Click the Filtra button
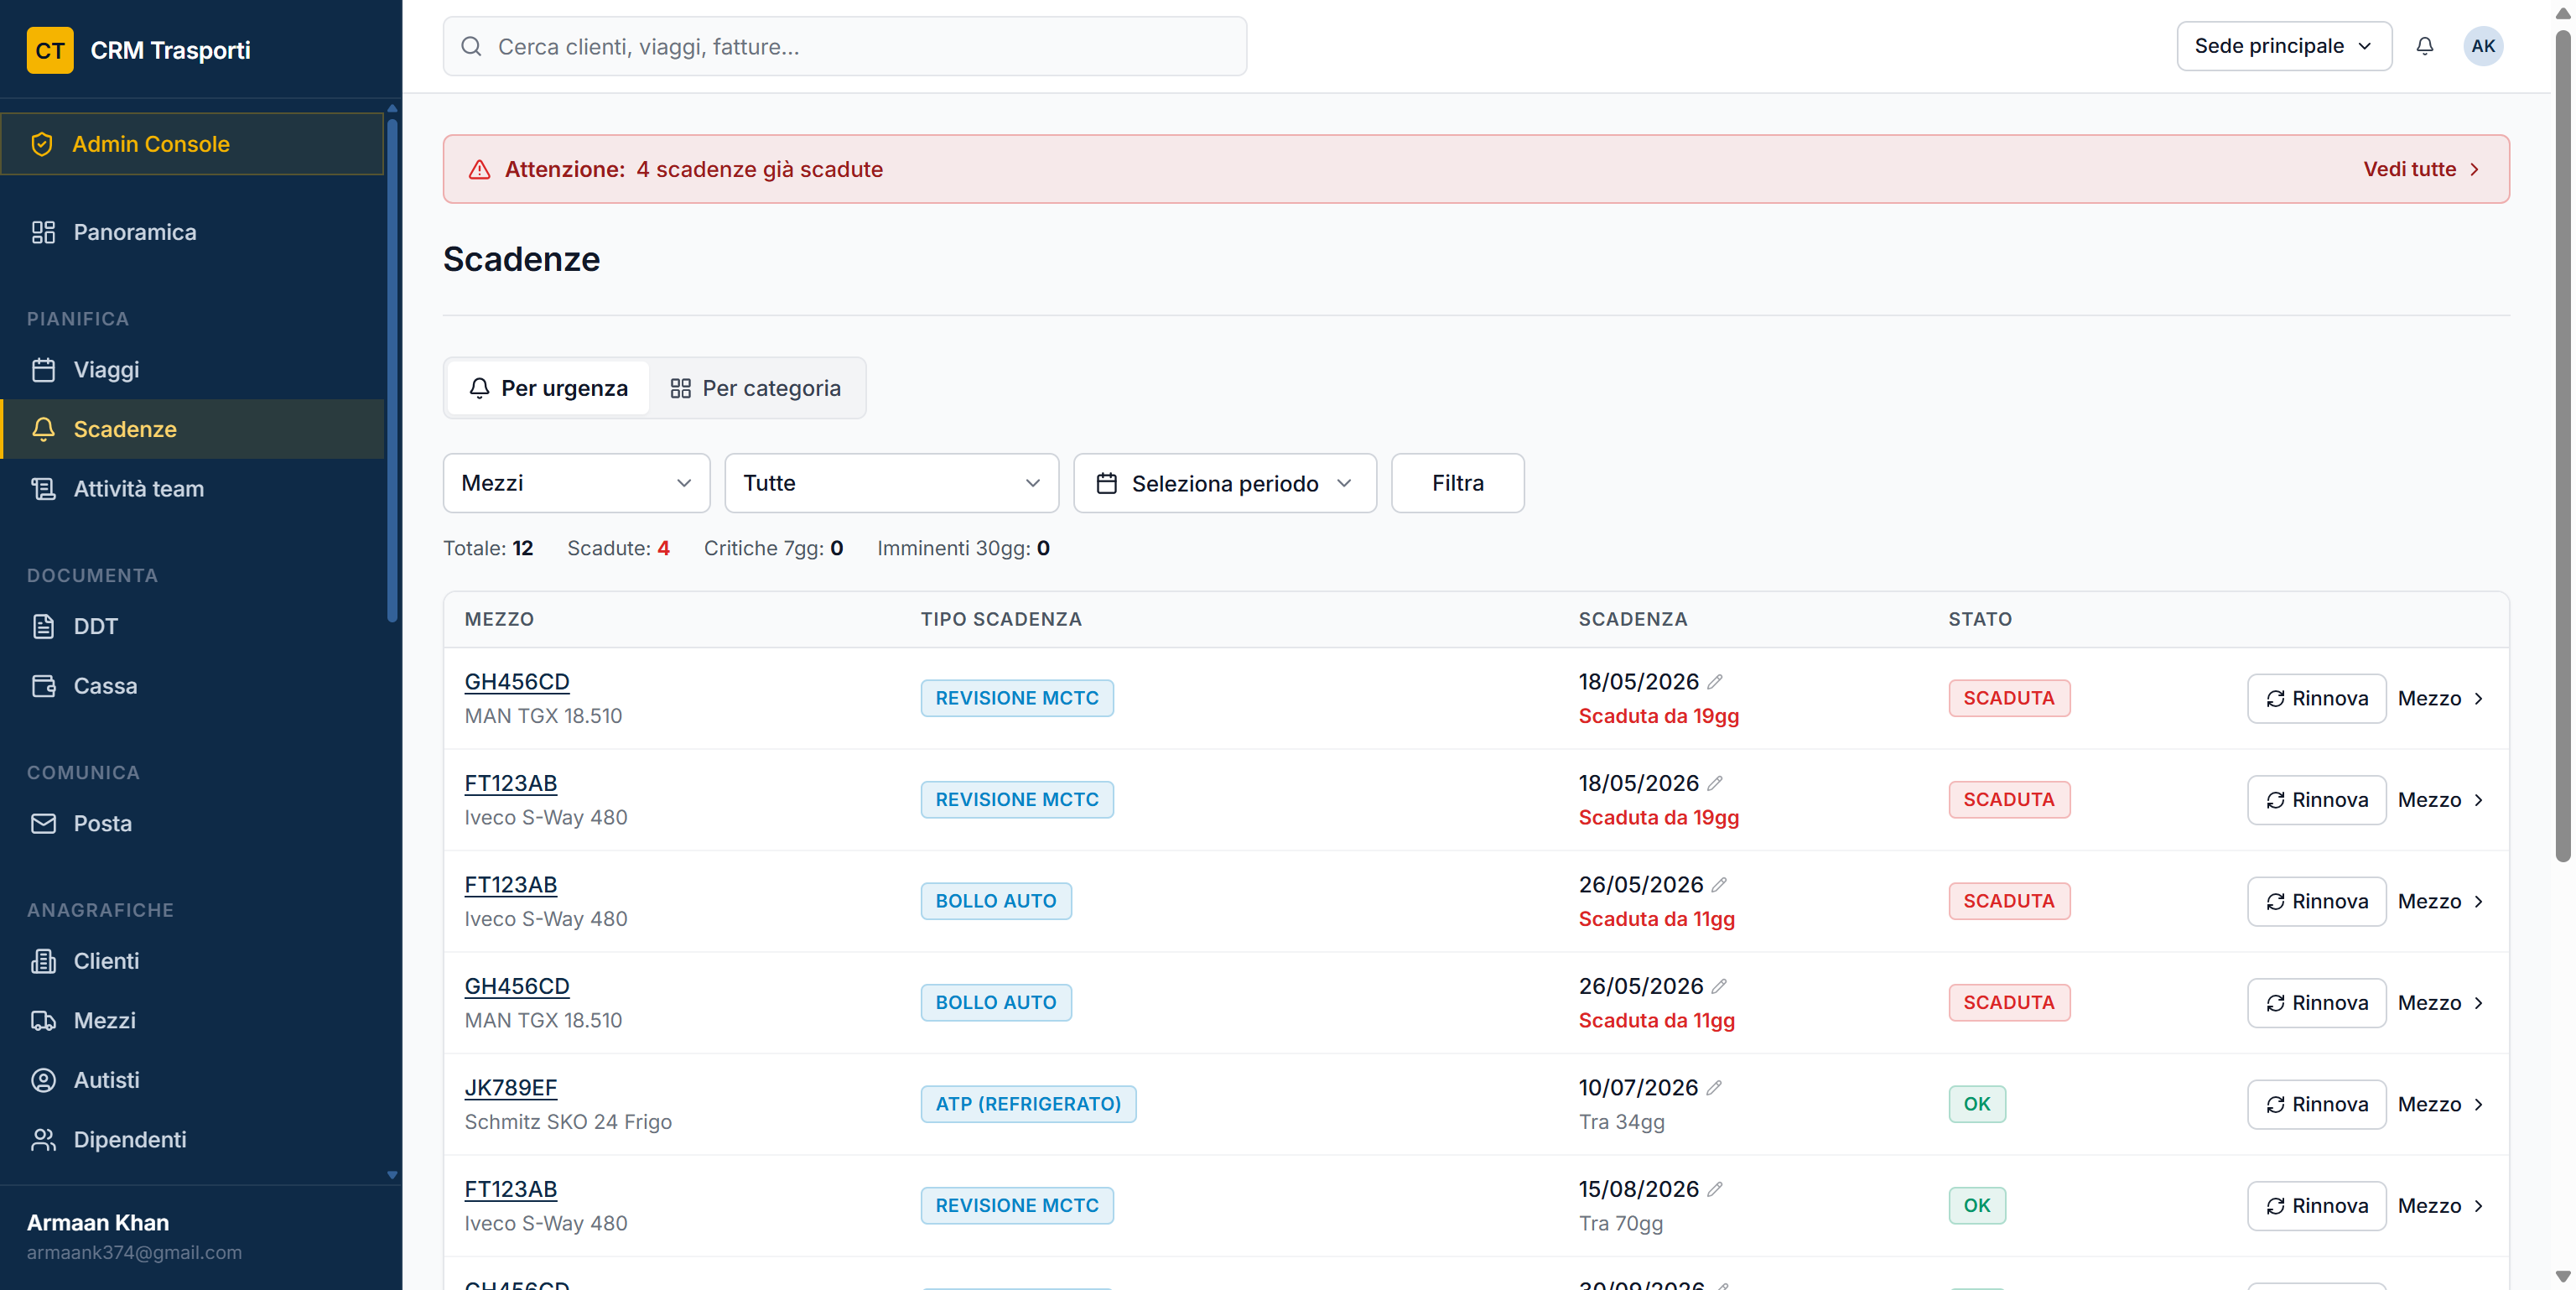This screenshot has width=2576, height=1290. 1457,483
